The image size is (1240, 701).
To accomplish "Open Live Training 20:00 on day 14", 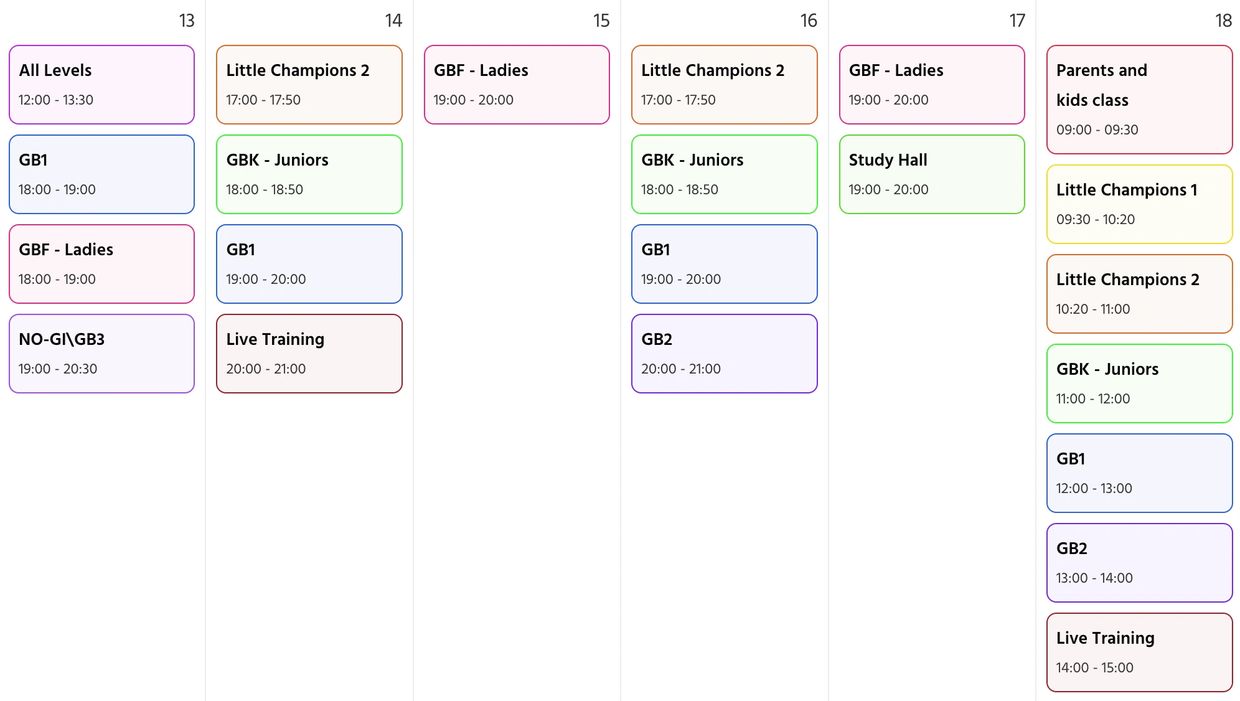I will click(309, 354).
